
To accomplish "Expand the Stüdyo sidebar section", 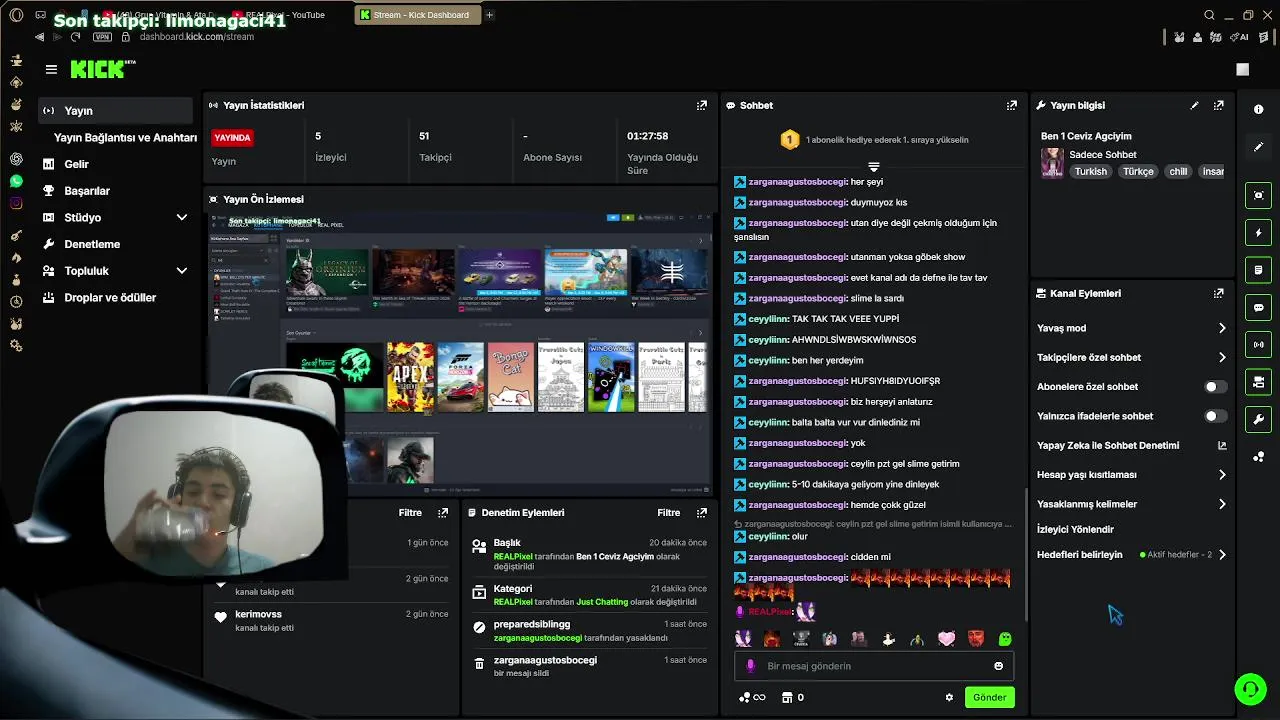I will [x=181, y=217].
